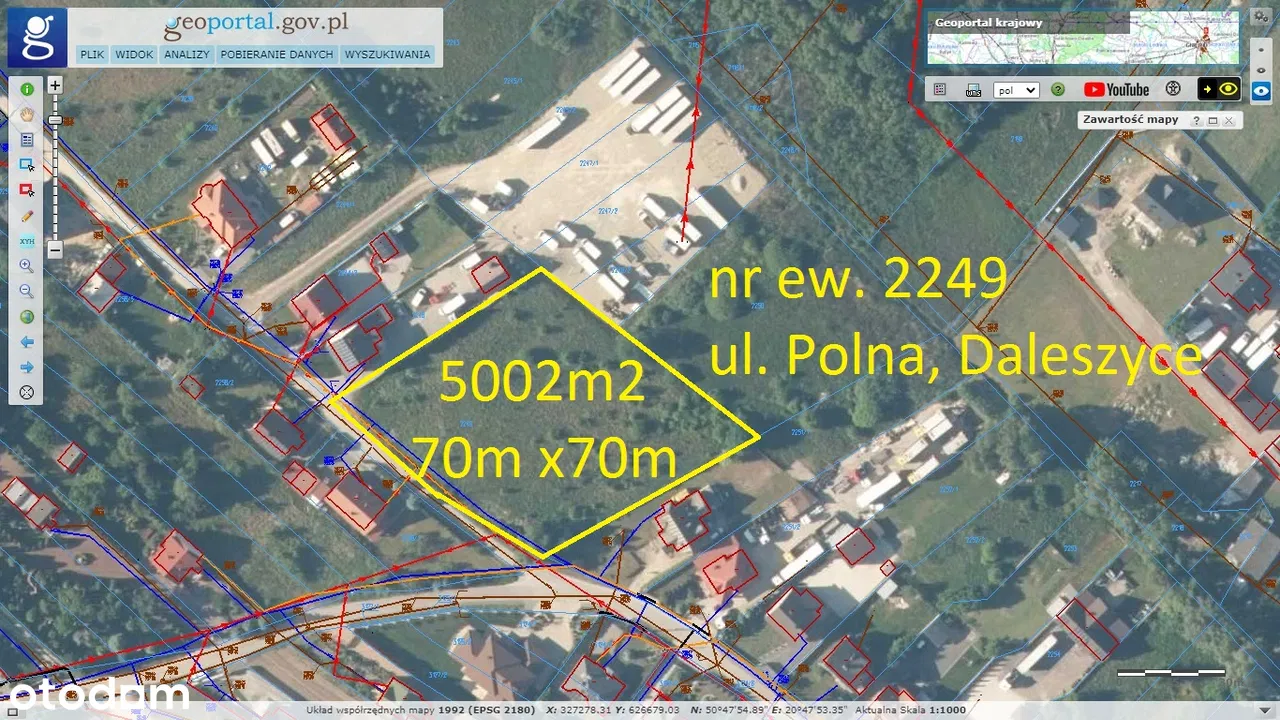The width and height of the screenshot is (1280, 720).
Task: Go to previous map view arrow
Action: pos(27,342)
